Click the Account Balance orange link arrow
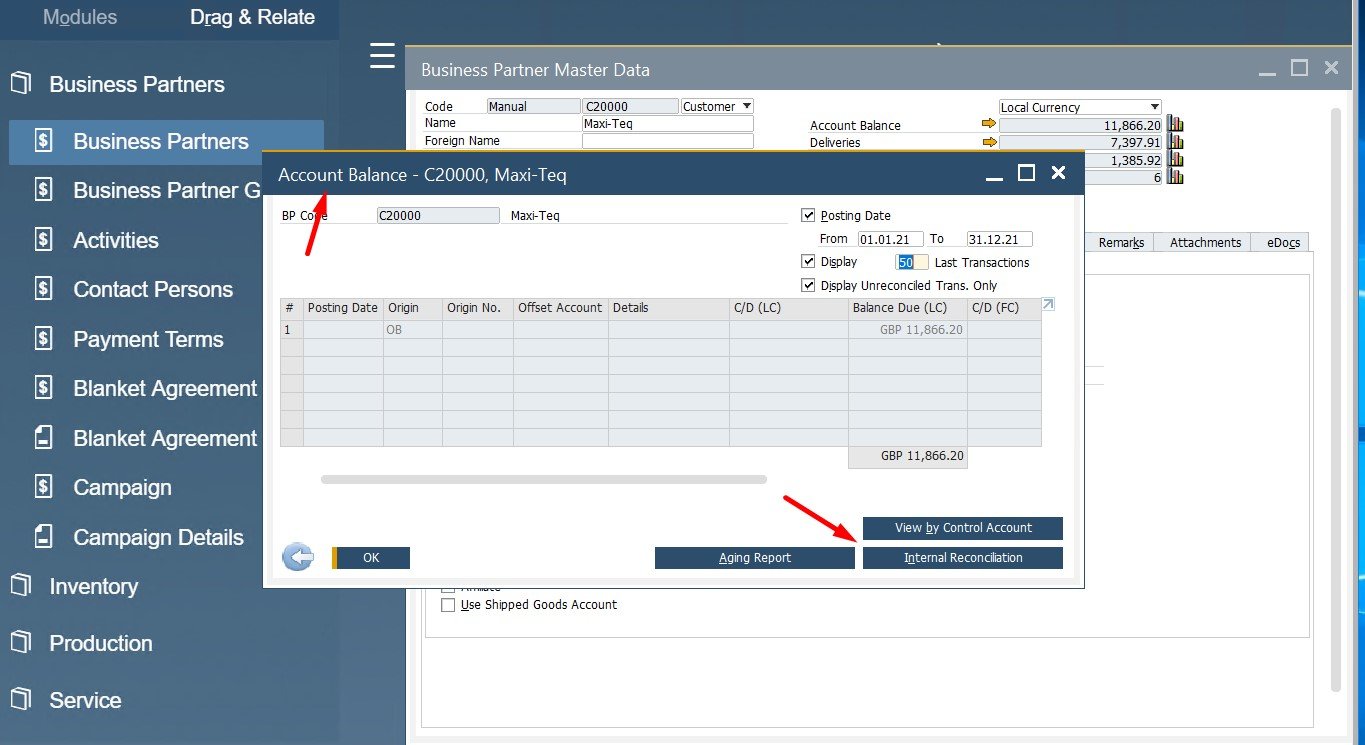 coord(989,124)
